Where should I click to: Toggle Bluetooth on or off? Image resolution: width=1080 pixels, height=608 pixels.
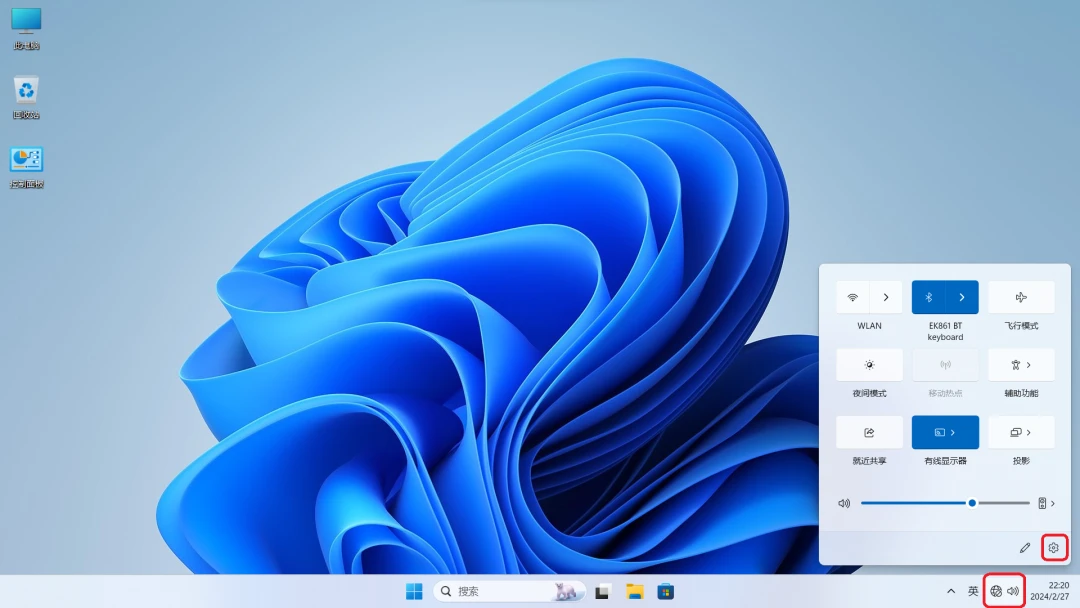(x=928, y=297)
